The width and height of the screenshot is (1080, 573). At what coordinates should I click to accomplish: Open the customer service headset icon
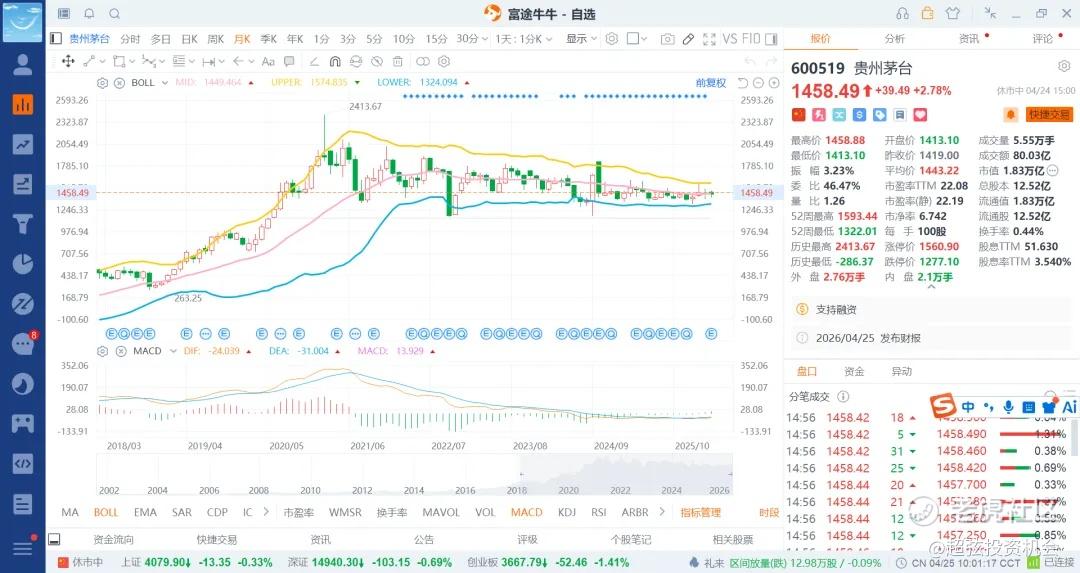pyautogui.click(x=902, y=13)
